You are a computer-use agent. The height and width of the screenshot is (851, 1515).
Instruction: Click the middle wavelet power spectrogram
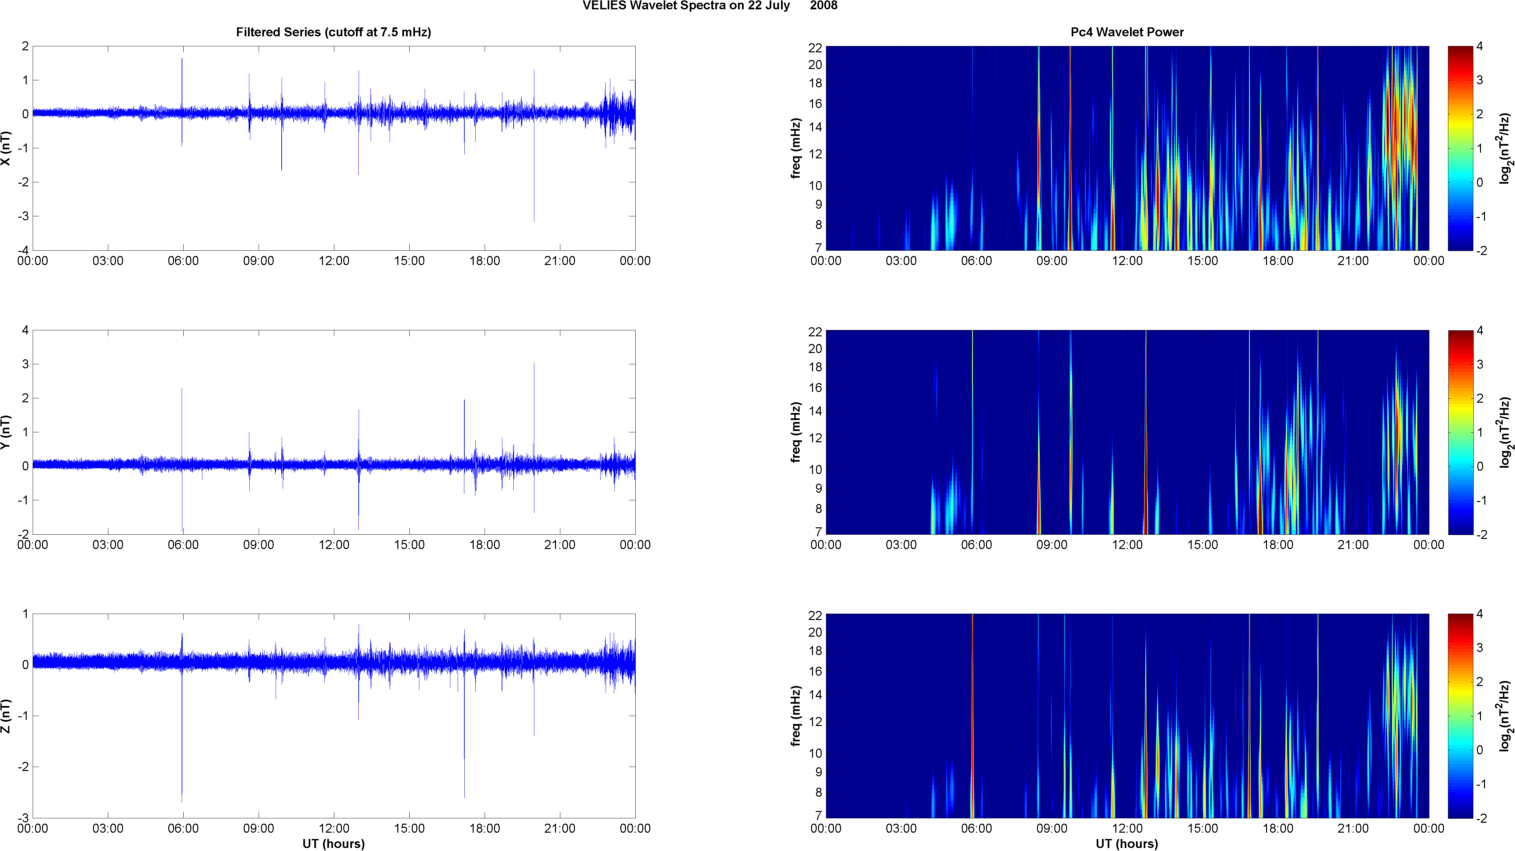1127,432
